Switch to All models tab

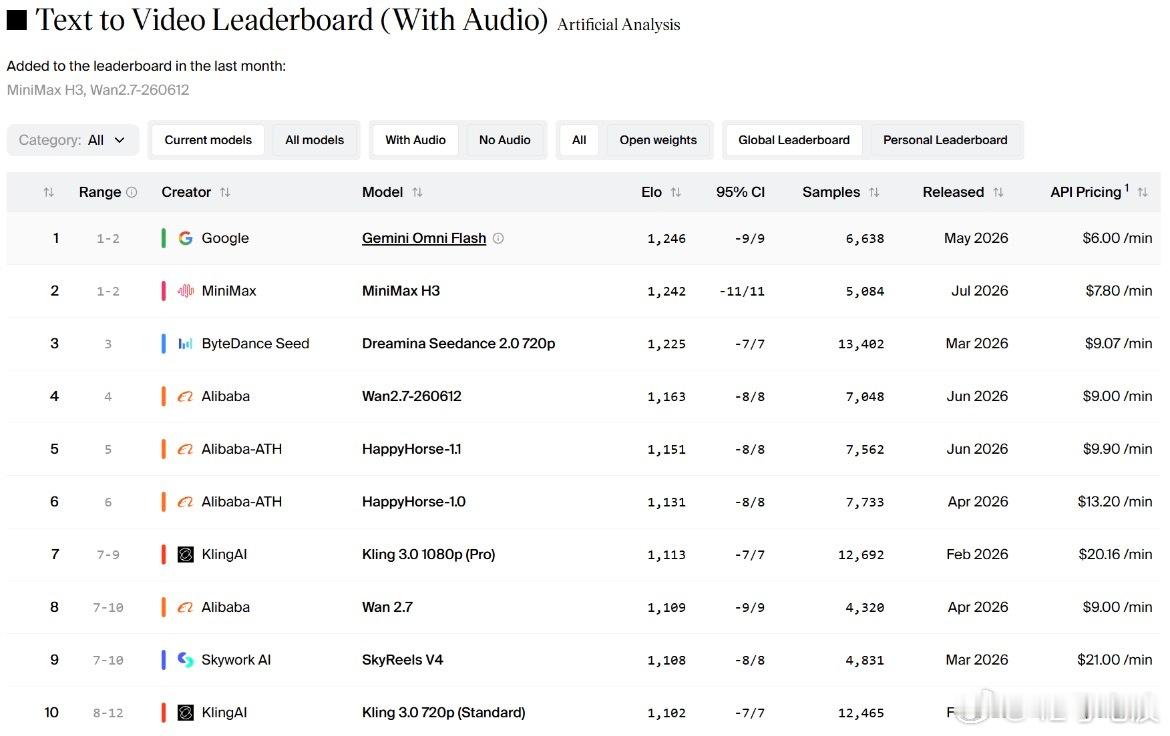pyautogui.click(x=314, y=140)
